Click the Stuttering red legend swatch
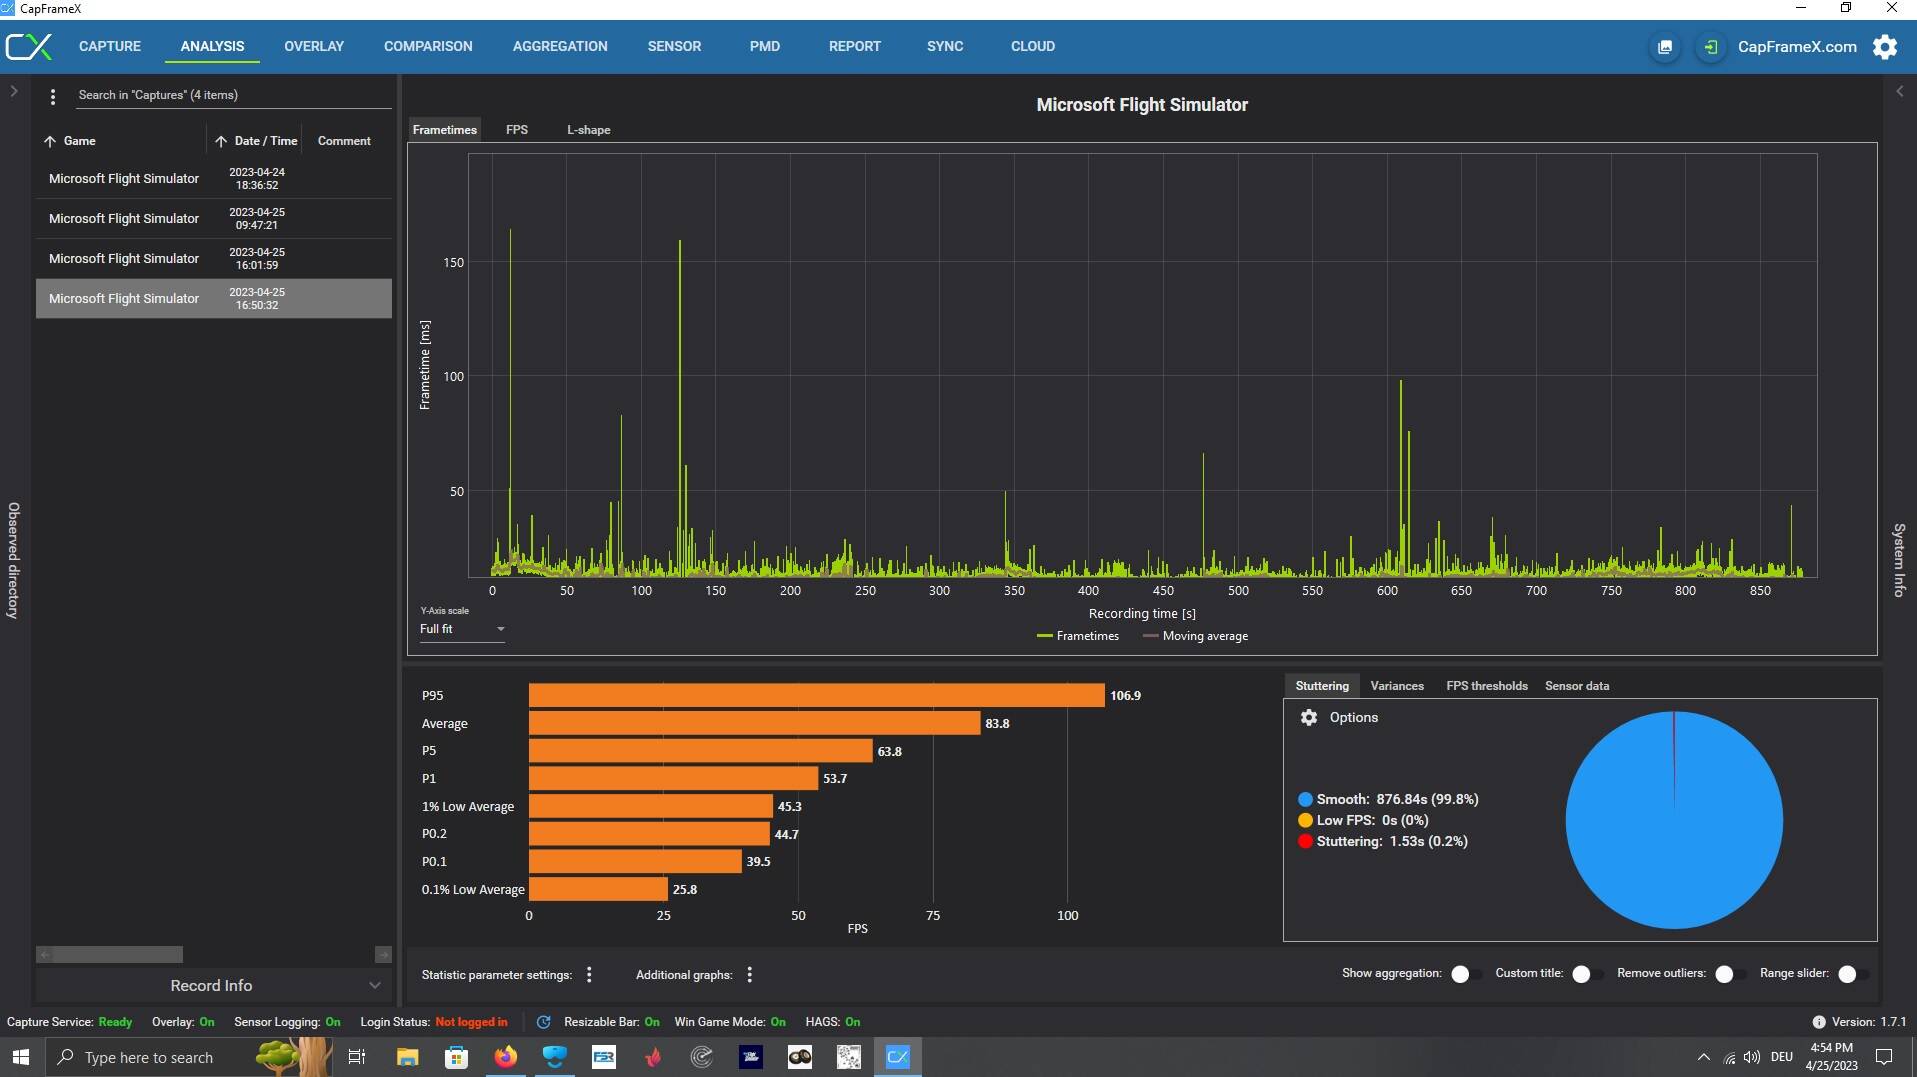This screenshot has width=1917, height=1077. [1305, 842]
